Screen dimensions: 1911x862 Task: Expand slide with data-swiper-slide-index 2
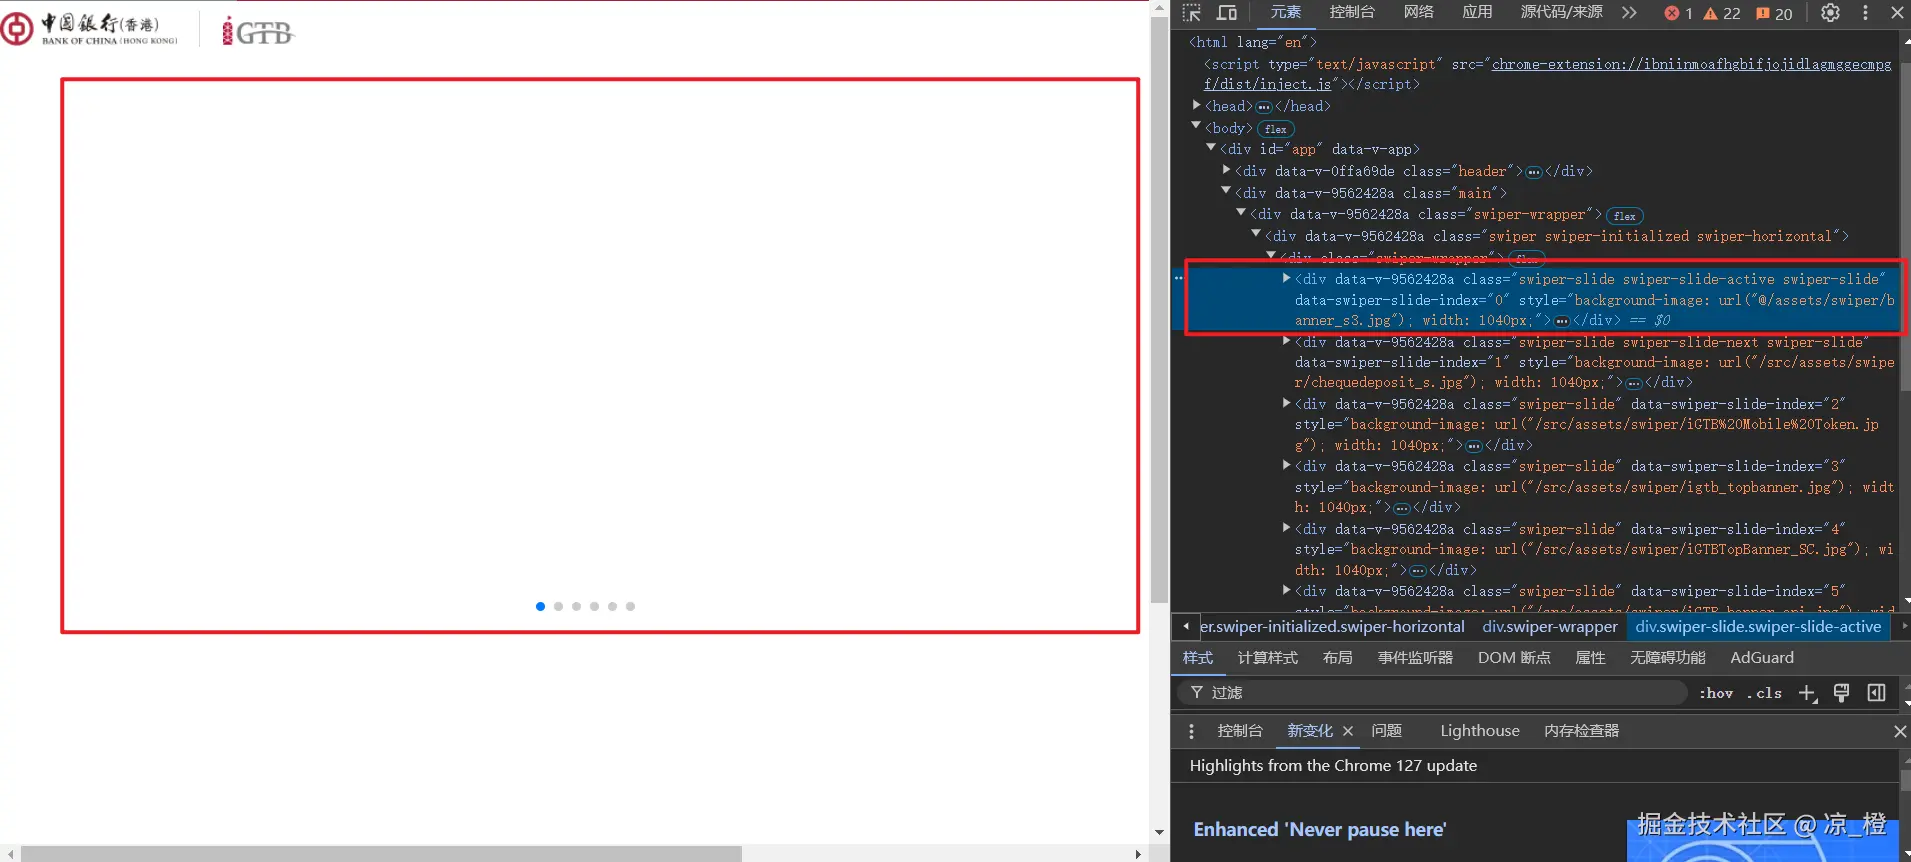[x=1286, y=403]
